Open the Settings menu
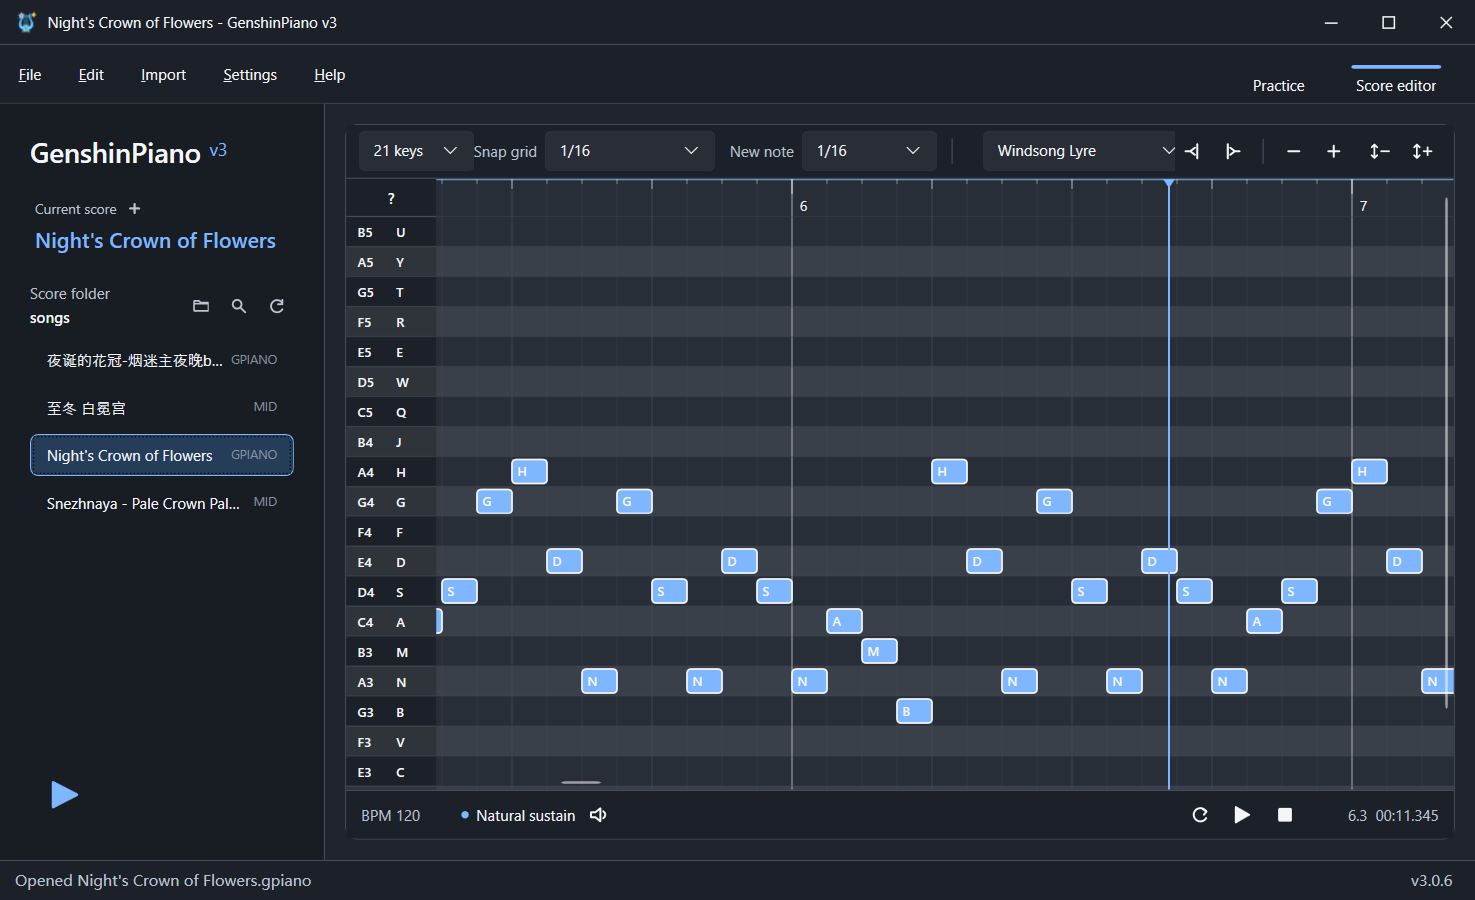Screen dimensions: 1475x900 [250, 75]
